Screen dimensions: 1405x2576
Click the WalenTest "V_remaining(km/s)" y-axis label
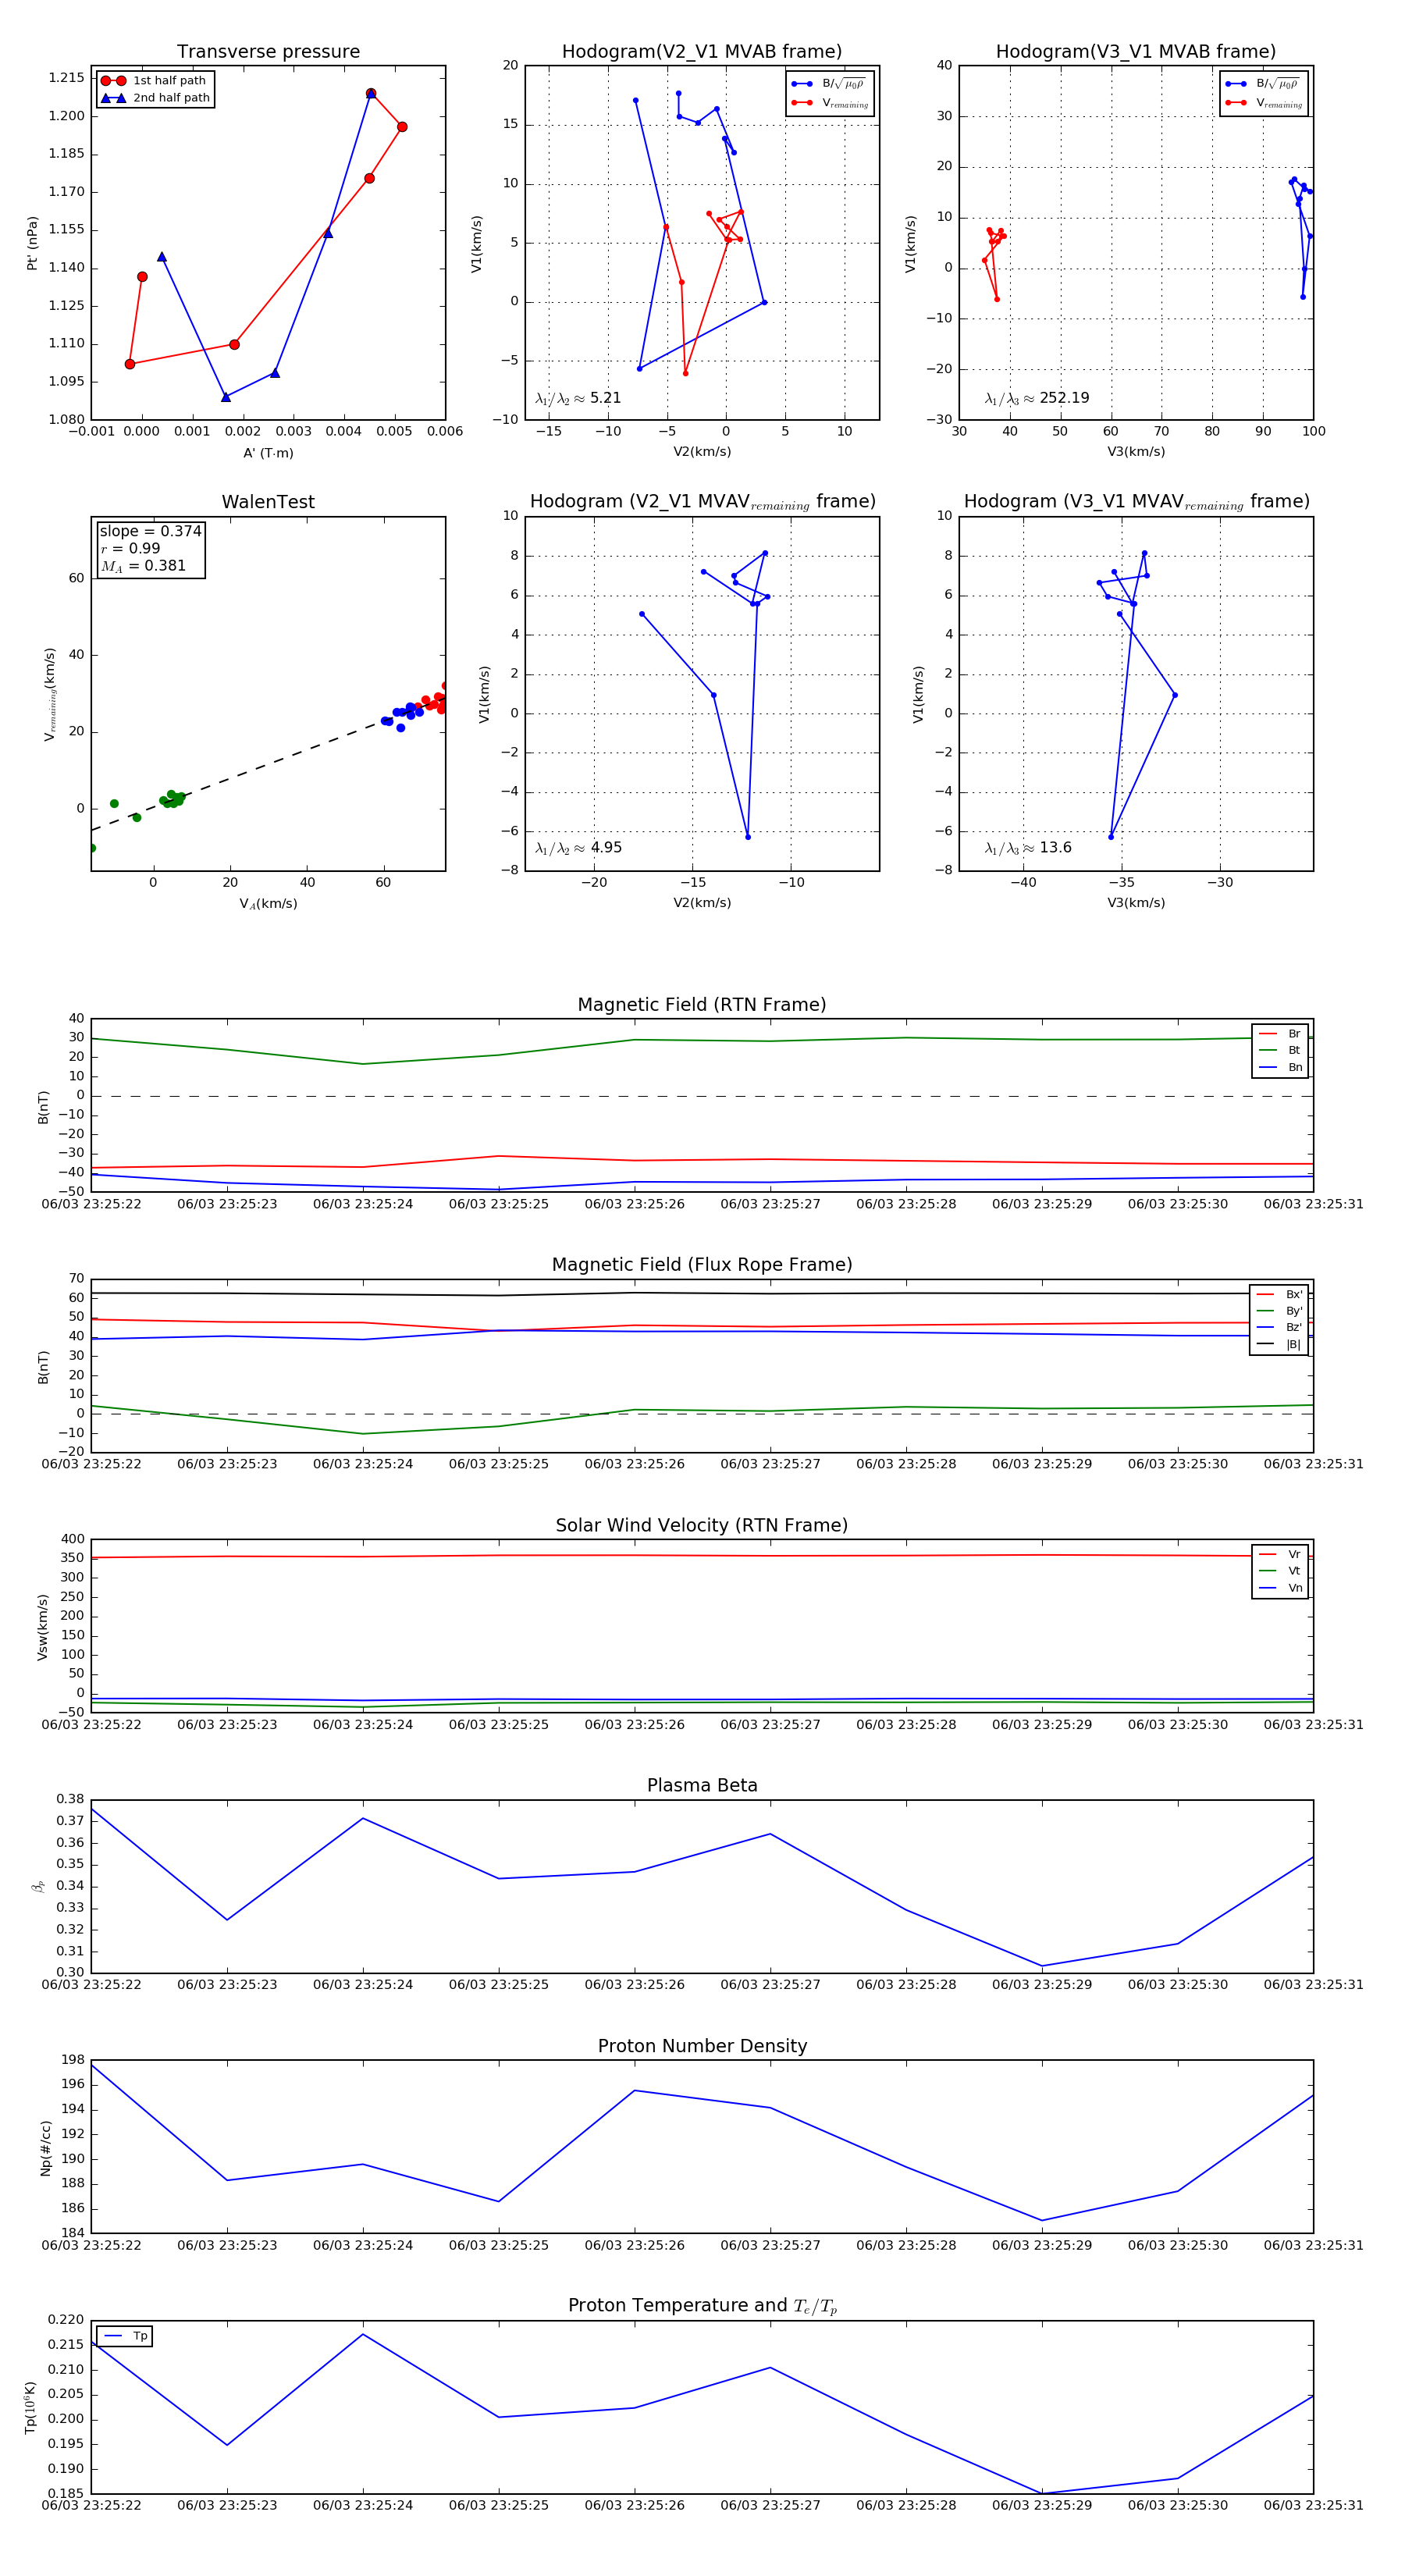pos(49,694)
